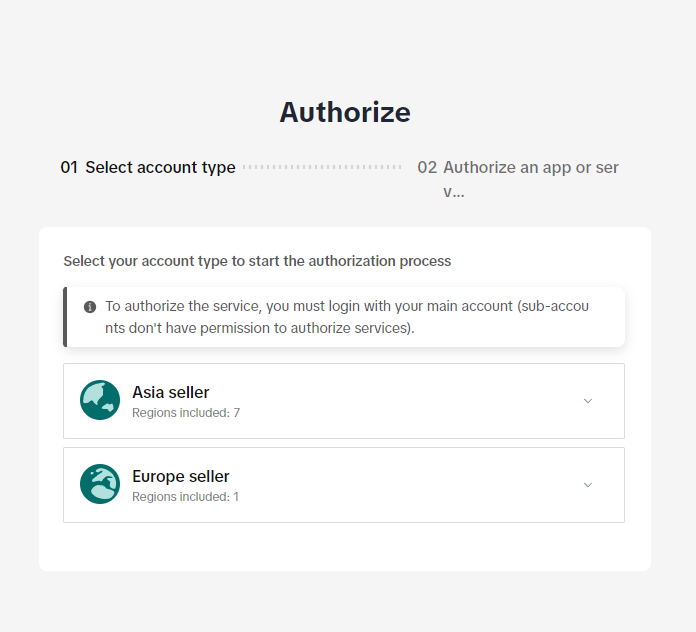This screenshot has height=632, width=696.
Task: Click the dark left edge of the notice banner
Action: [65, 317]
